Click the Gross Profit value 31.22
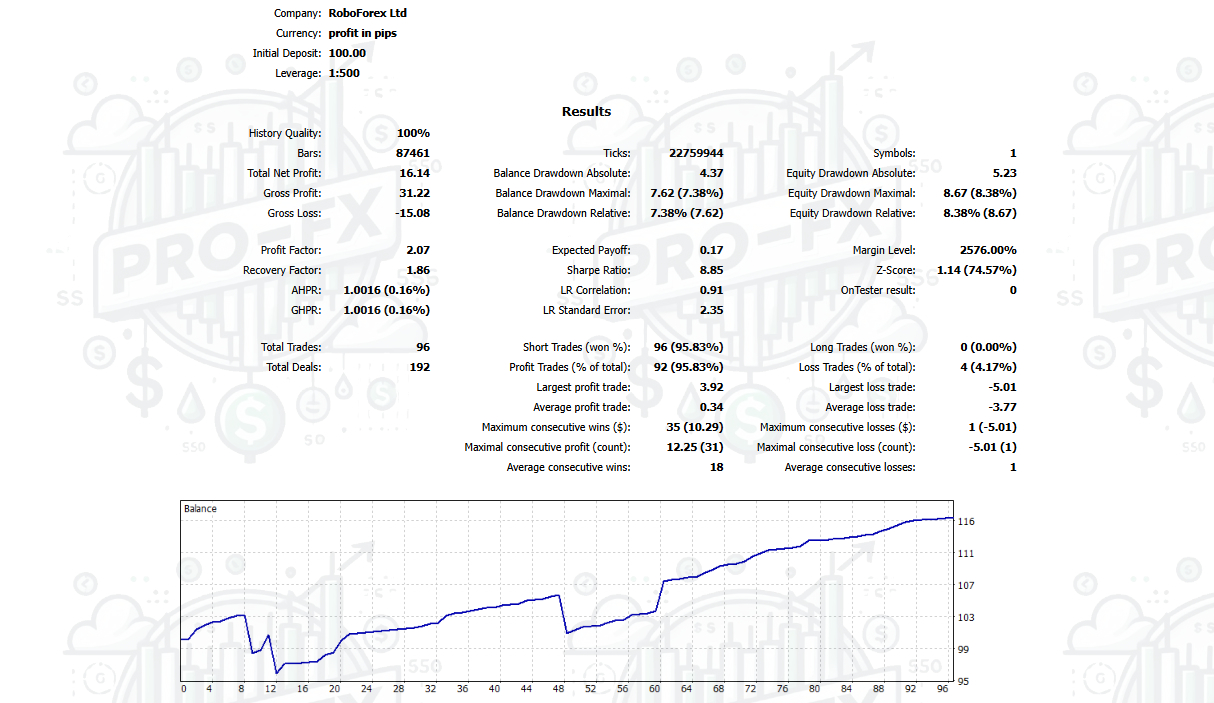 416,193
